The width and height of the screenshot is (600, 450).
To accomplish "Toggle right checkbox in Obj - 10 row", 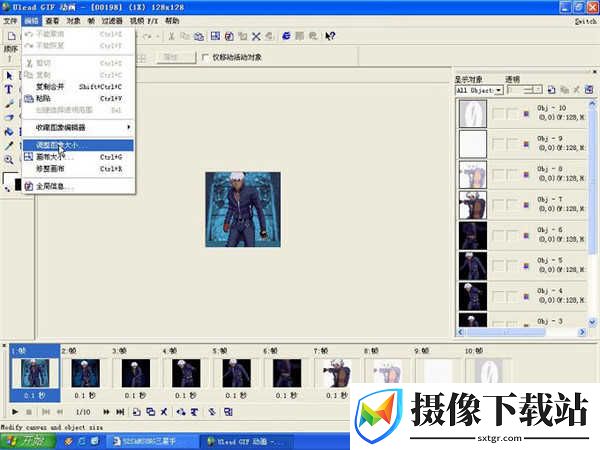I will tap(512, 114).
